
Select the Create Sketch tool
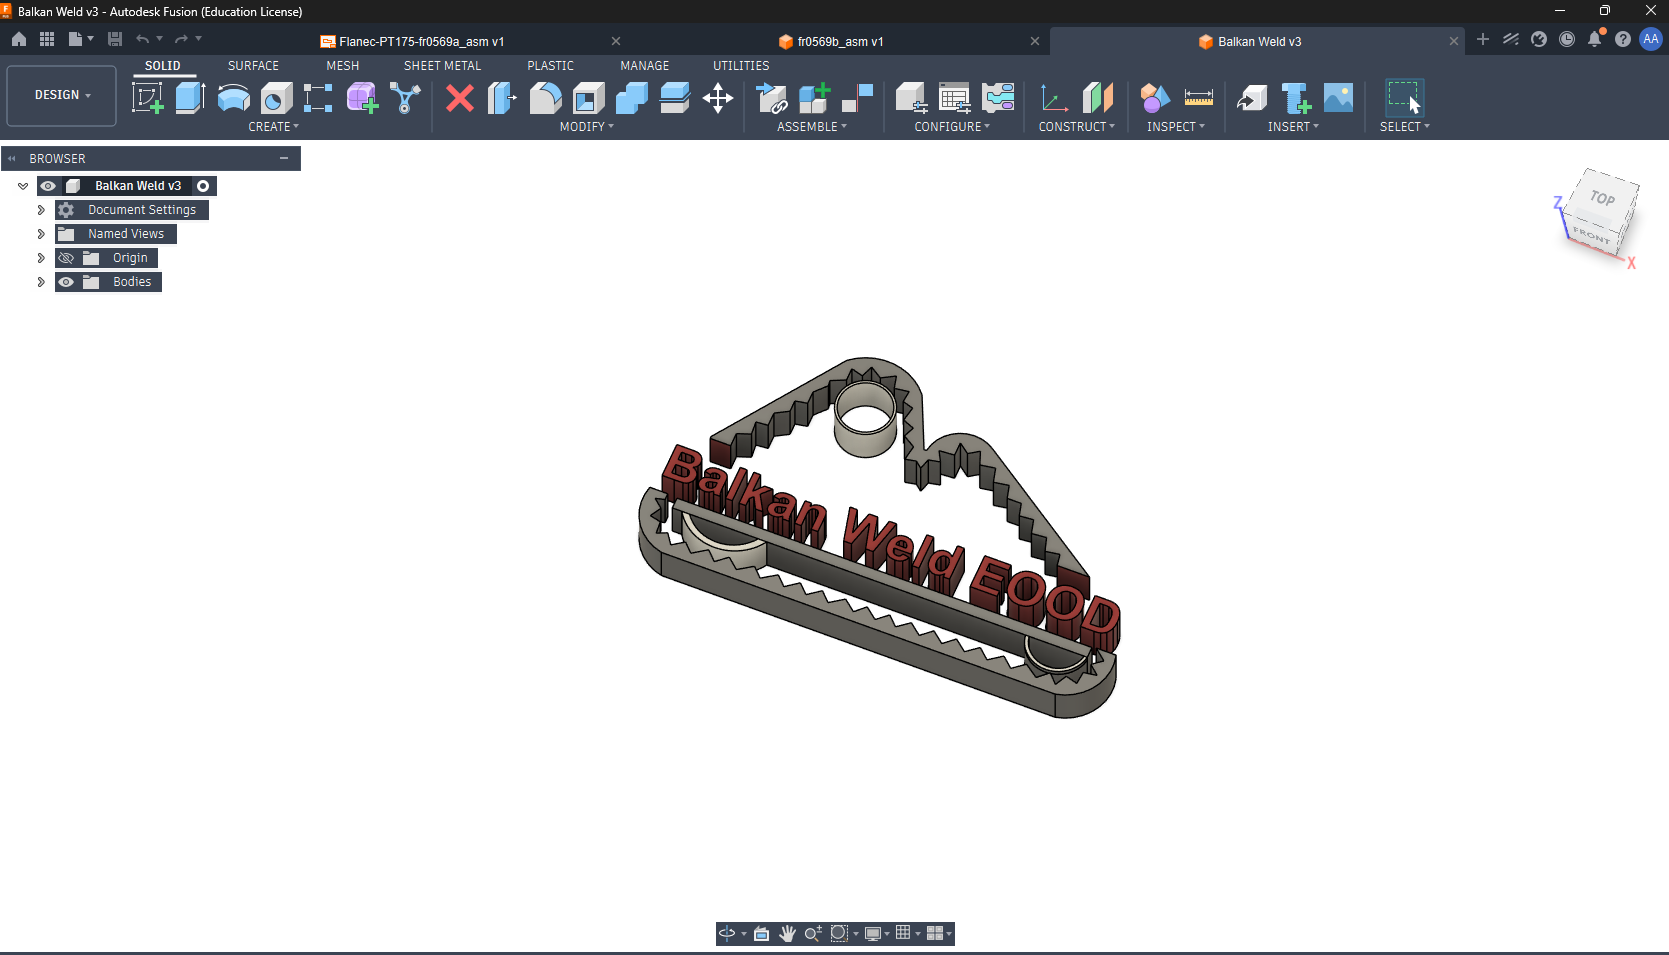coord(148,98)
